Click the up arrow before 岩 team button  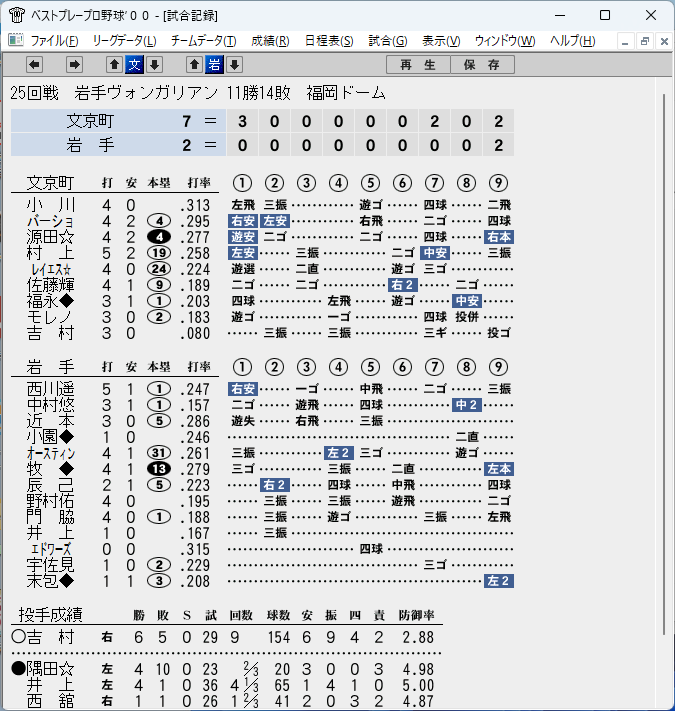(x=194, y=65)
